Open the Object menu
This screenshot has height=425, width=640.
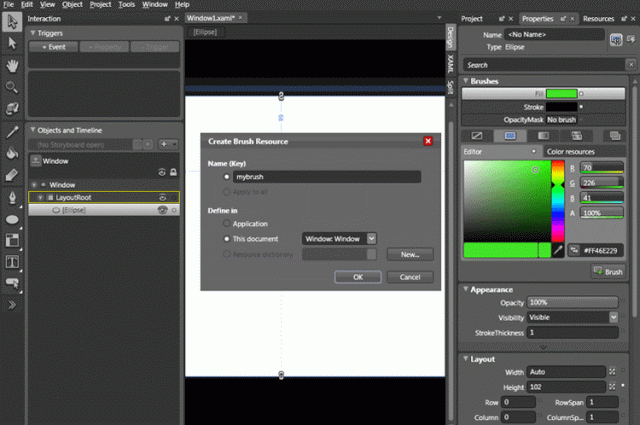click(72, 4)
